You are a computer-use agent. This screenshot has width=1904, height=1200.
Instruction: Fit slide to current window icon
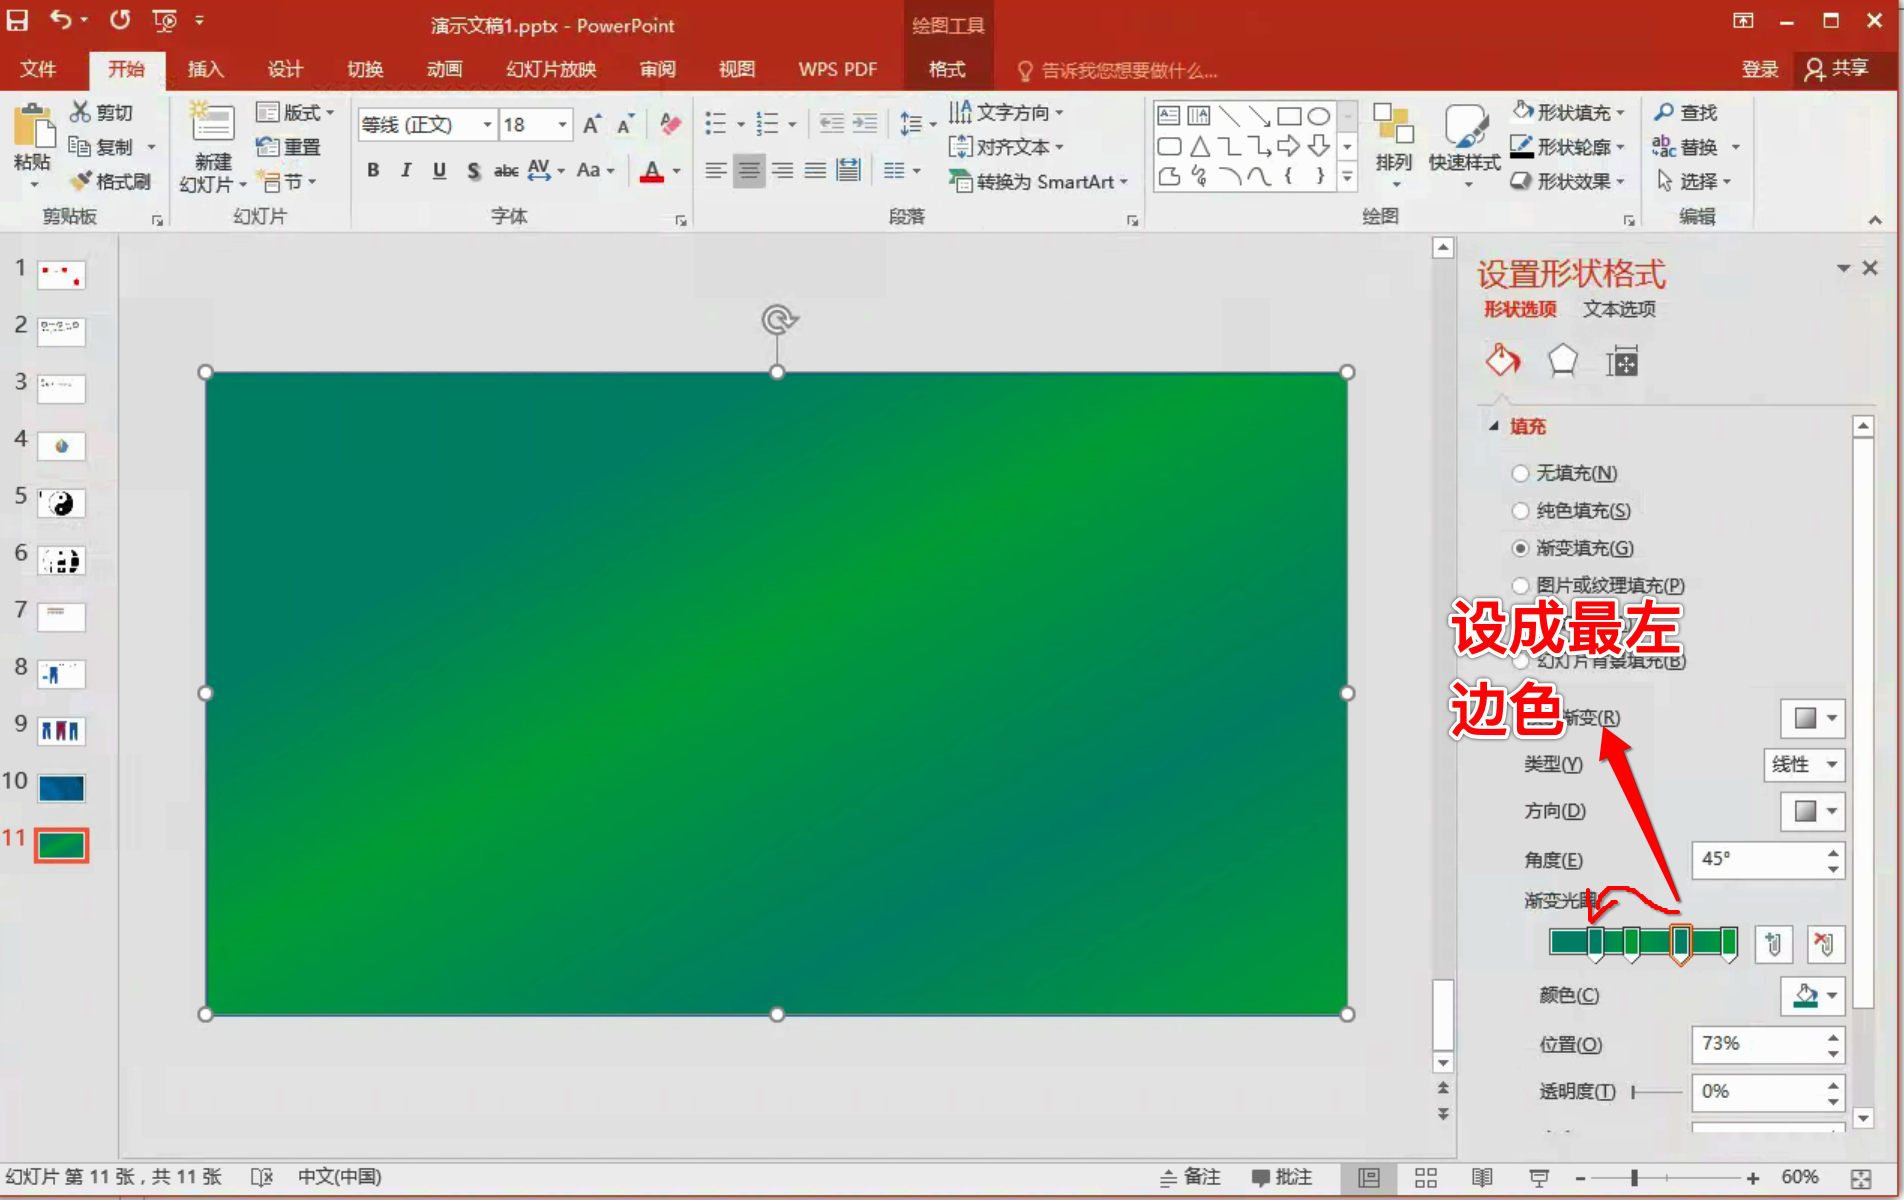(1861, 1178)
